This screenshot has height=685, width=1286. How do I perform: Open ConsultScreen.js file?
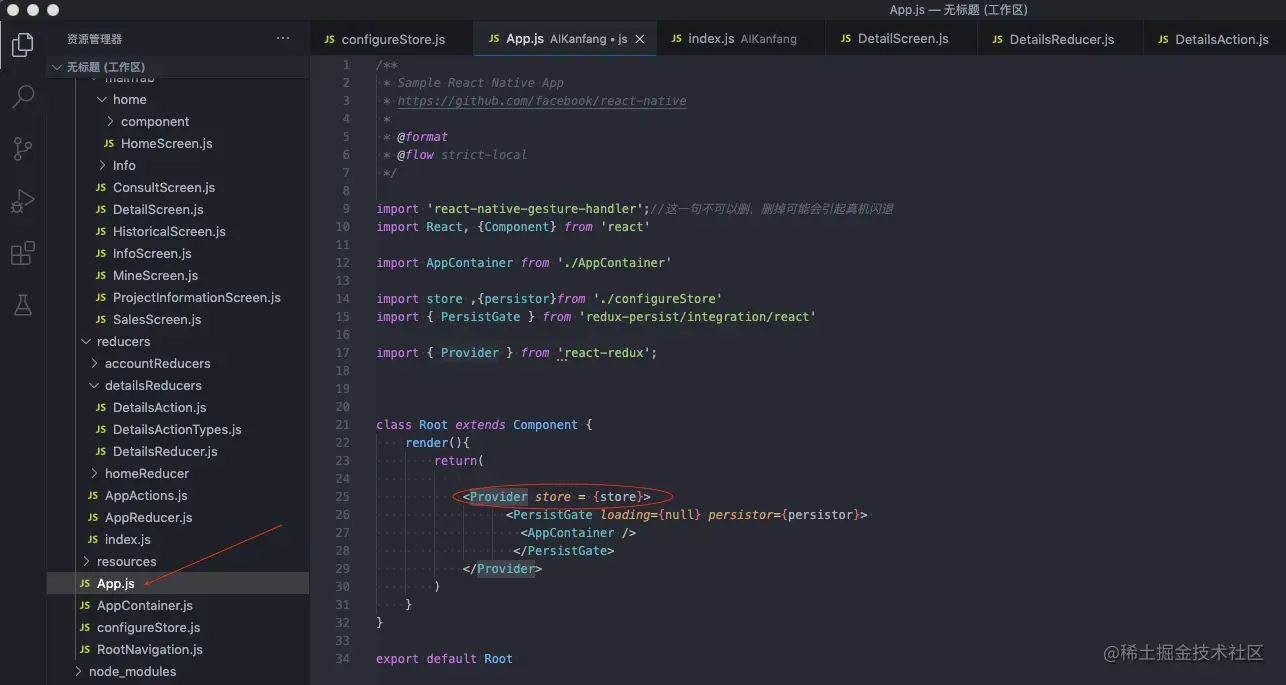(x=178, y=187)
